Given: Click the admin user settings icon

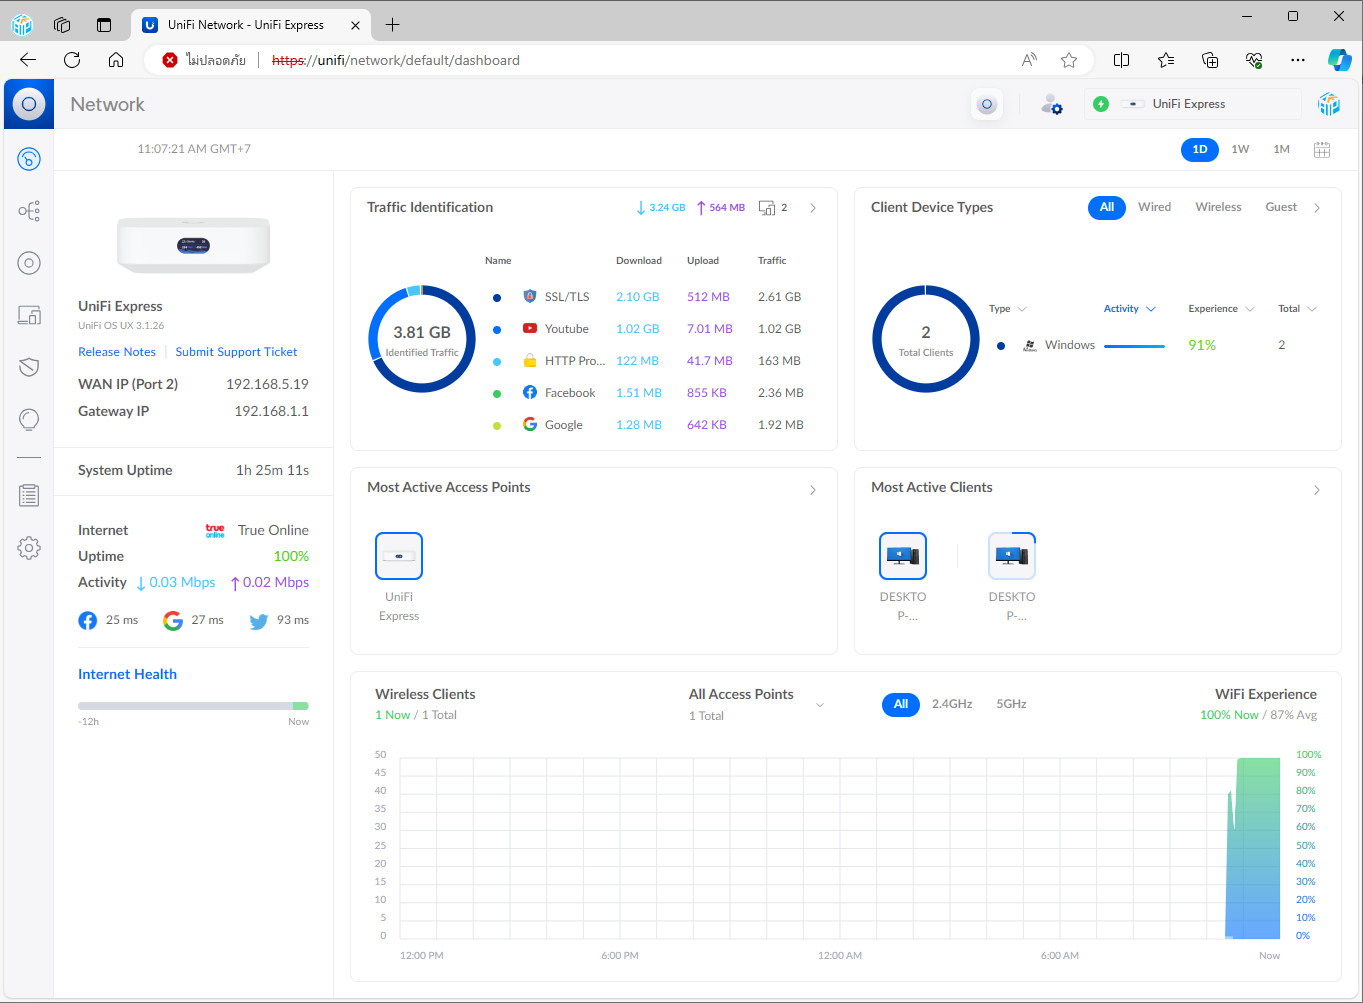Looking at the screenshot, I should [x=1051, y=104].
